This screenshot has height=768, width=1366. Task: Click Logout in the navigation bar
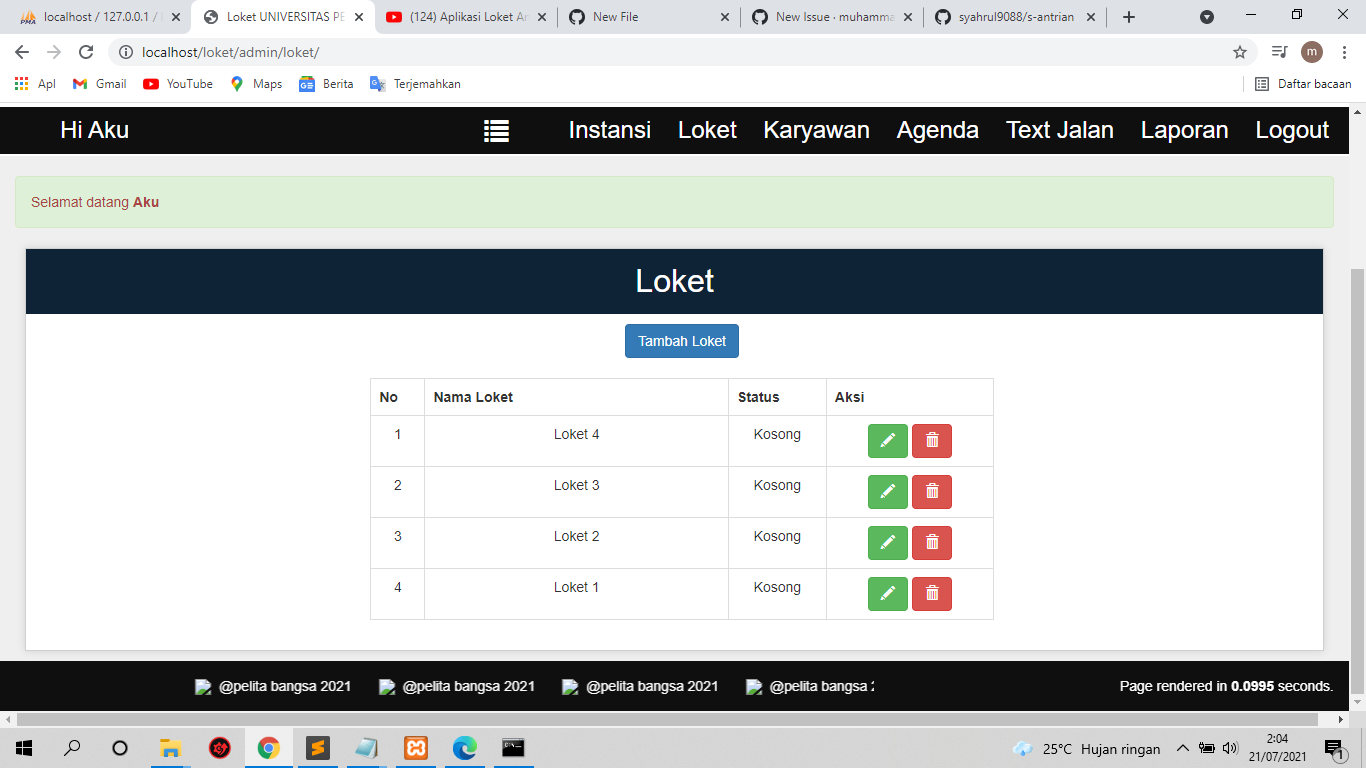click(1292, 130)
